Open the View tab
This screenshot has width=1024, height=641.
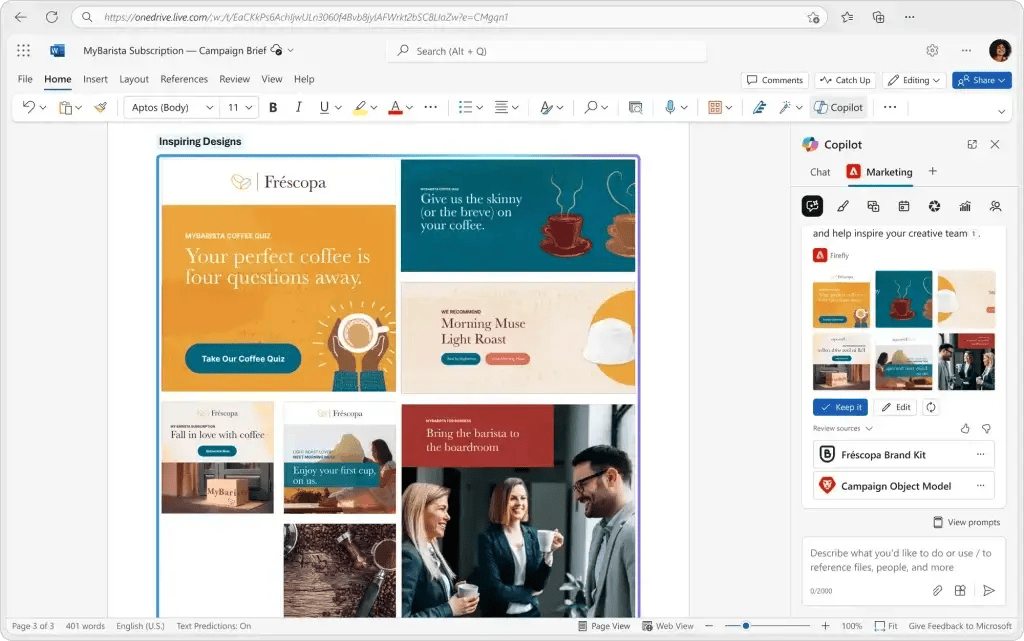272,79
